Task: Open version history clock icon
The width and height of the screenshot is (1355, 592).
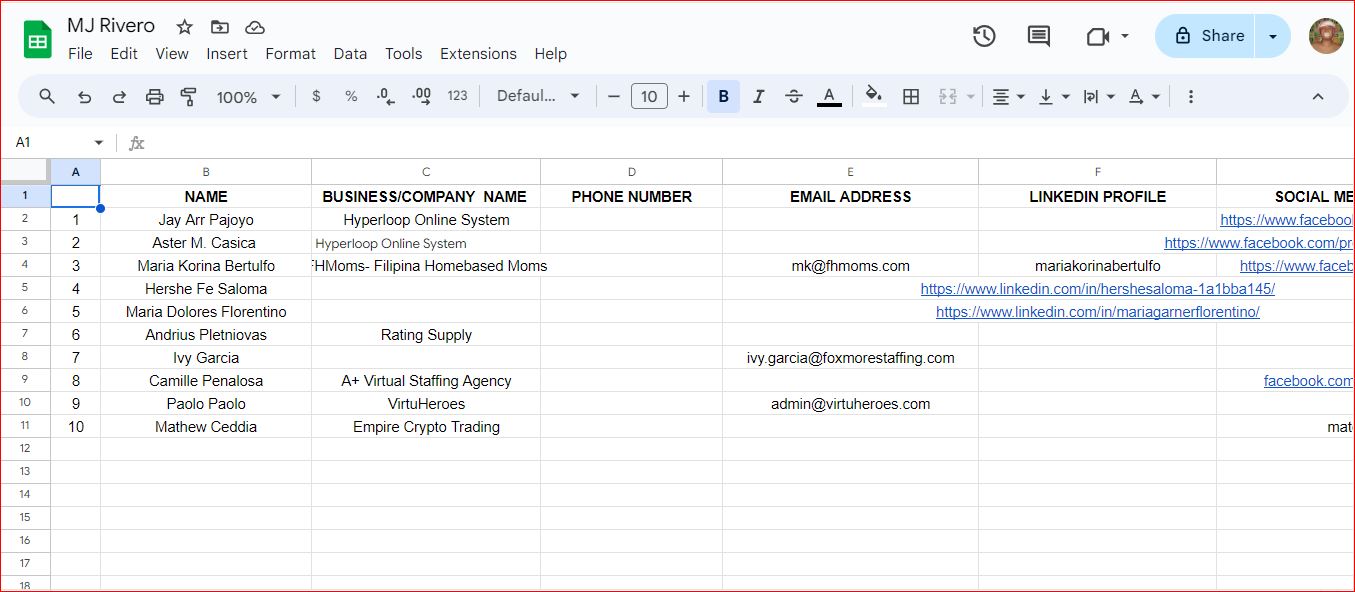Action: [x=984, y=36]
